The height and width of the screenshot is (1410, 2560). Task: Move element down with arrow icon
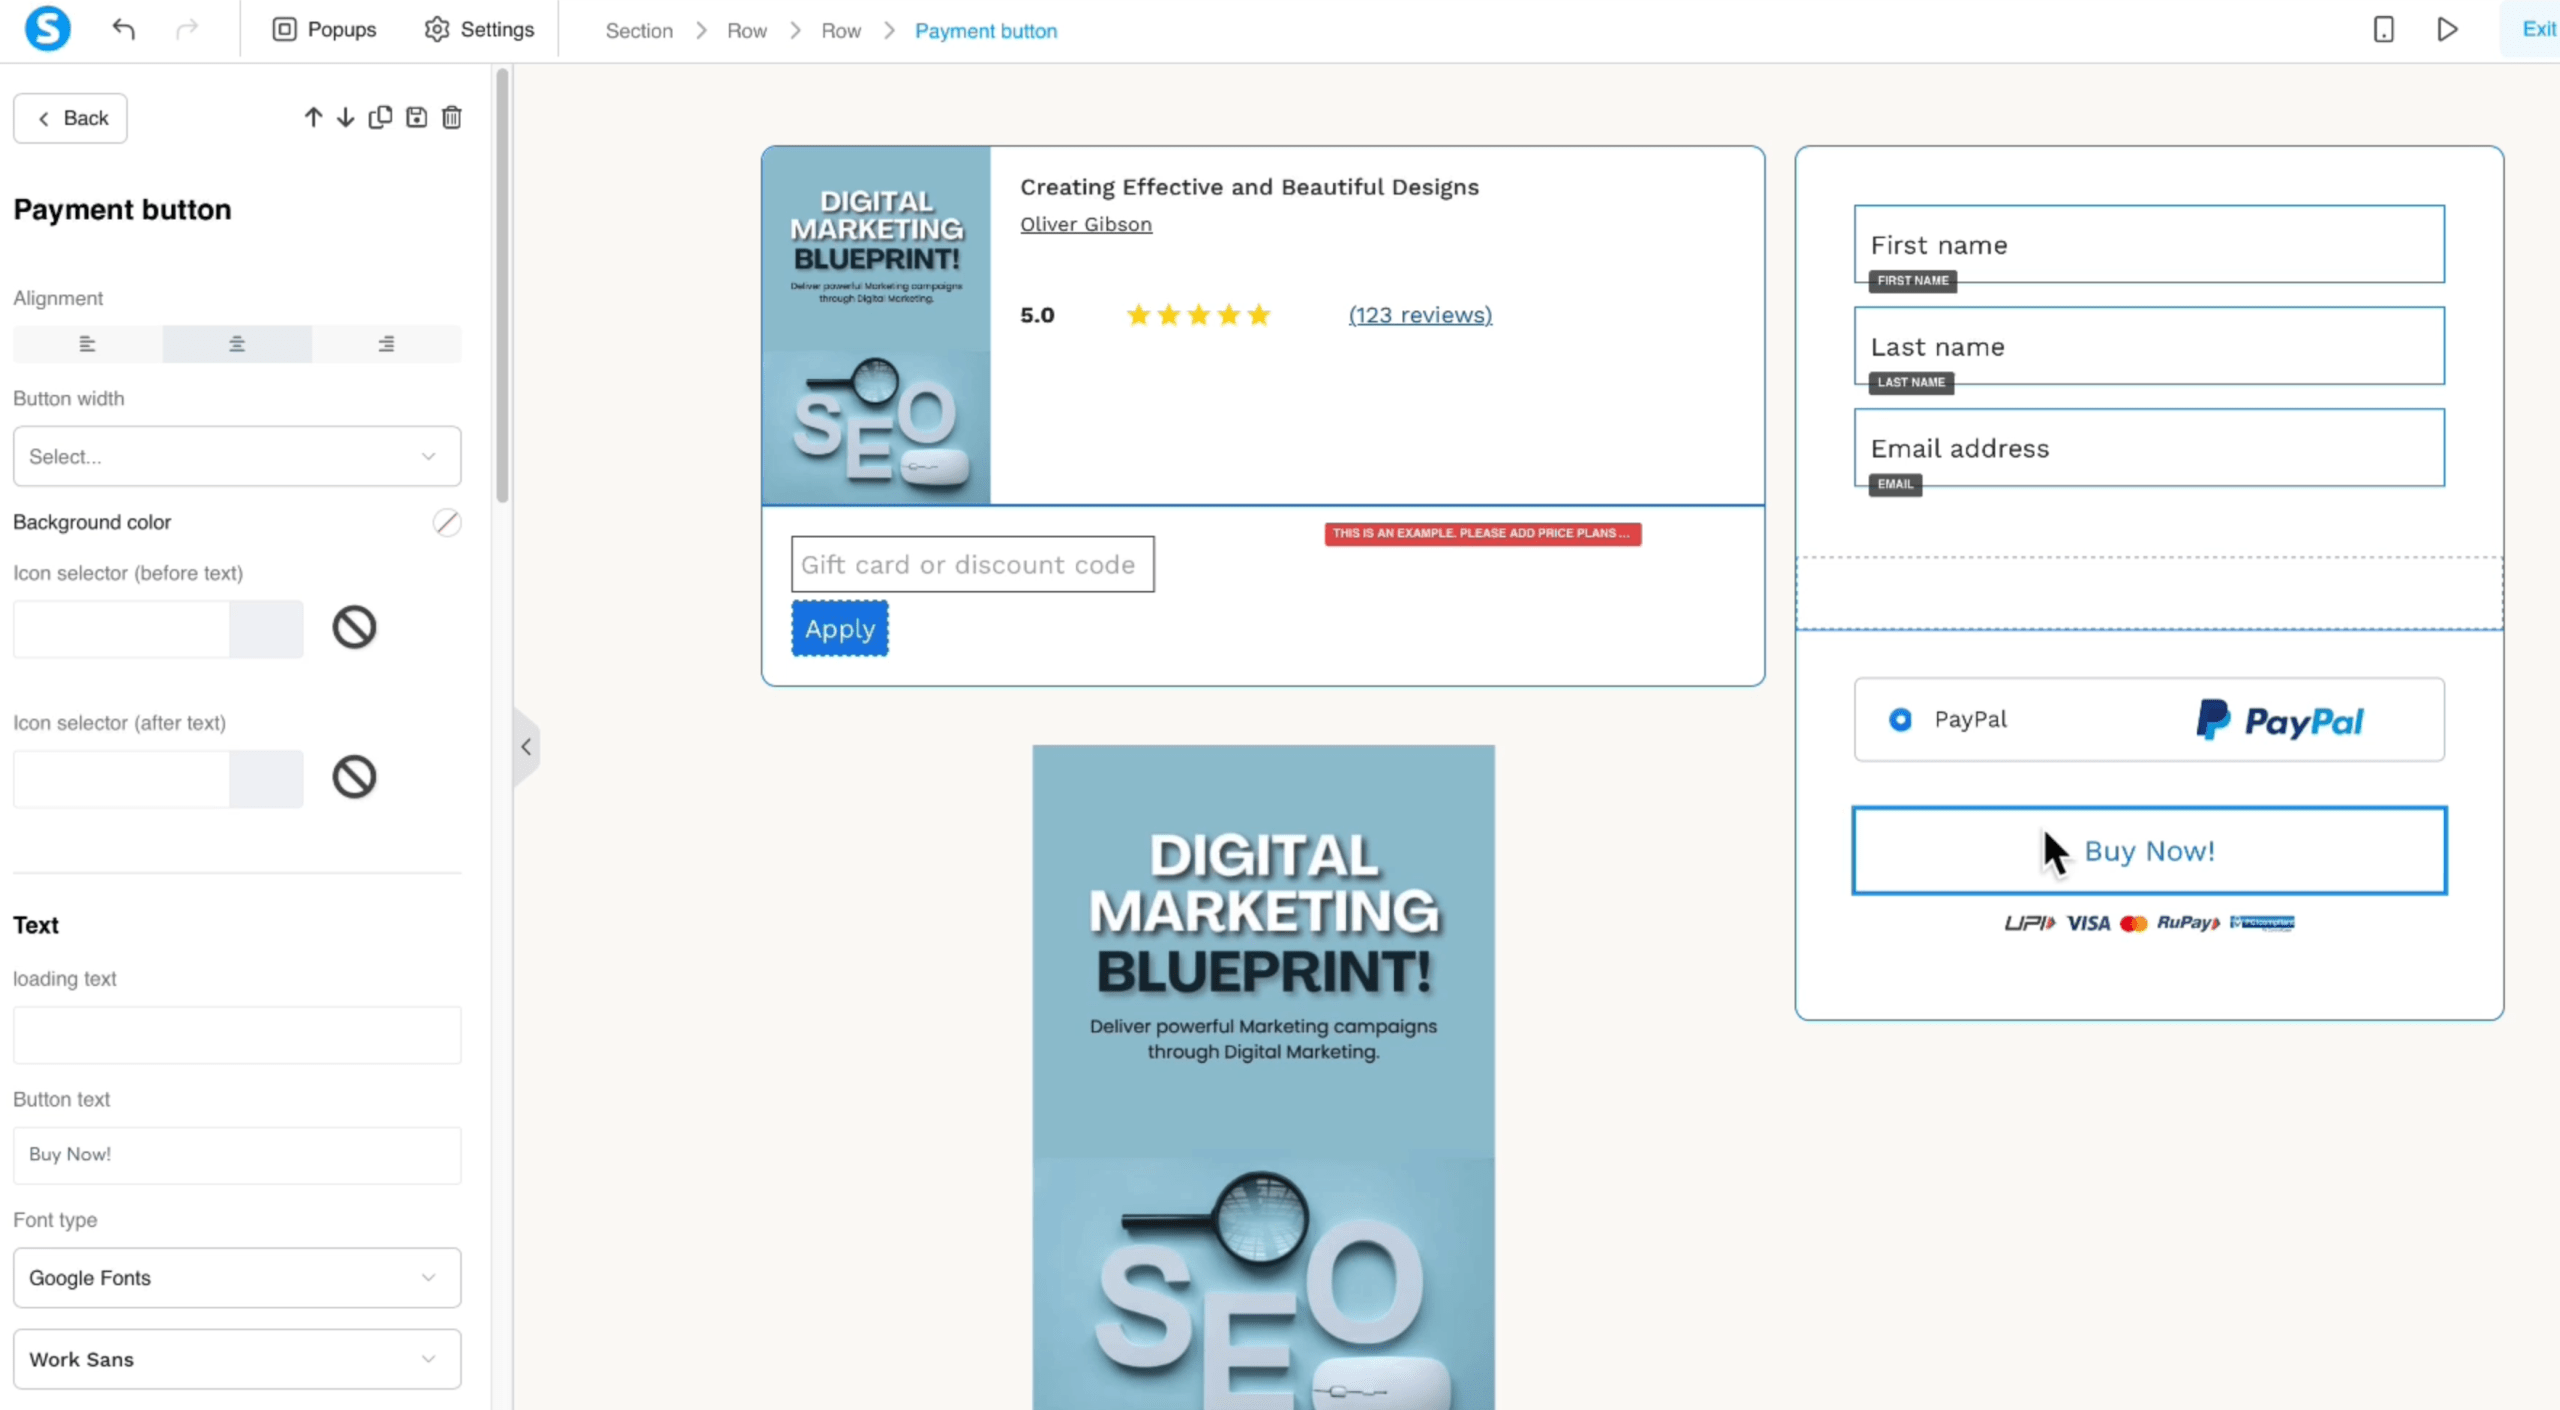[x=345, y=118]
